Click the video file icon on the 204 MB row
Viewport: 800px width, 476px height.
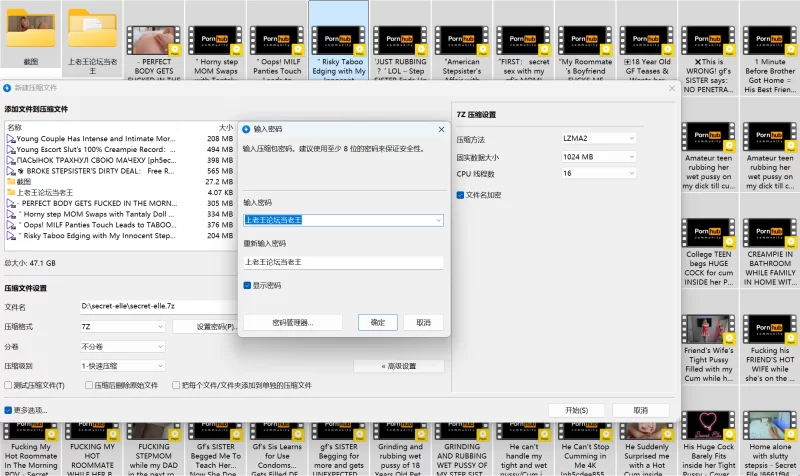tap(11, 236)
